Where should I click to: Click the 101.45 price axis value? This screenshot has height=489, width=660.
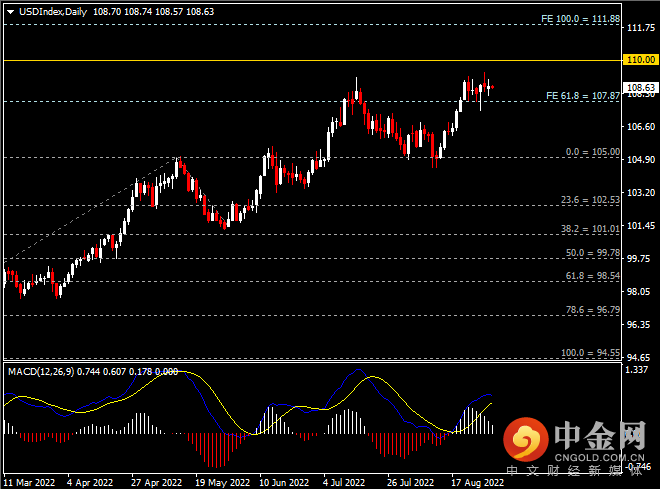coord(641,226)
